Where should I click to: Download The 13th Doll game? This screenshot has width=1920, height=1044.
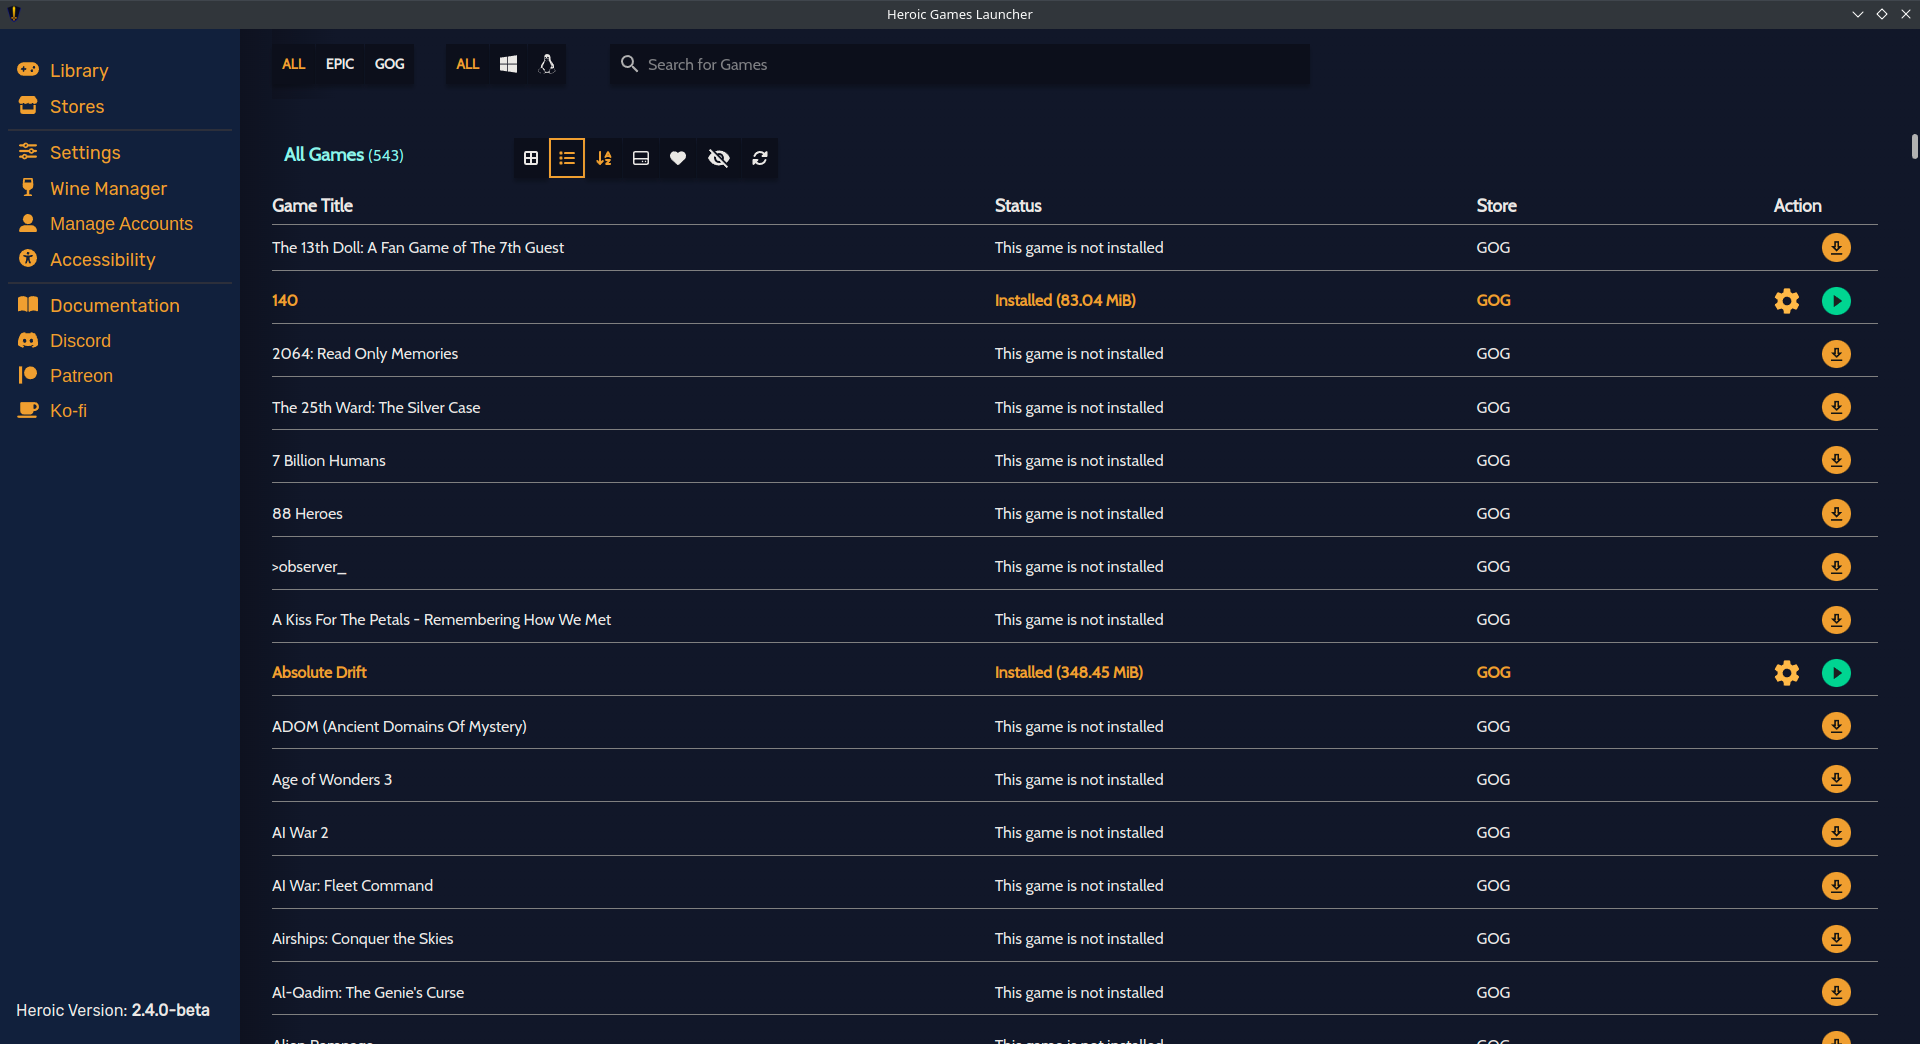coord(1836,247)
